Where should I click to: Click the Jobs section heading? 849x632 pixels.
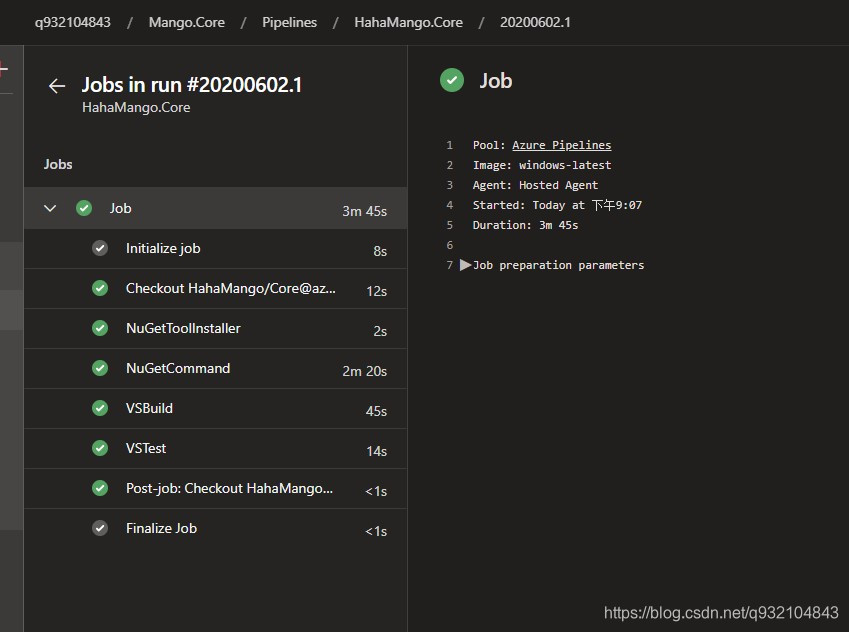(58, 164)
